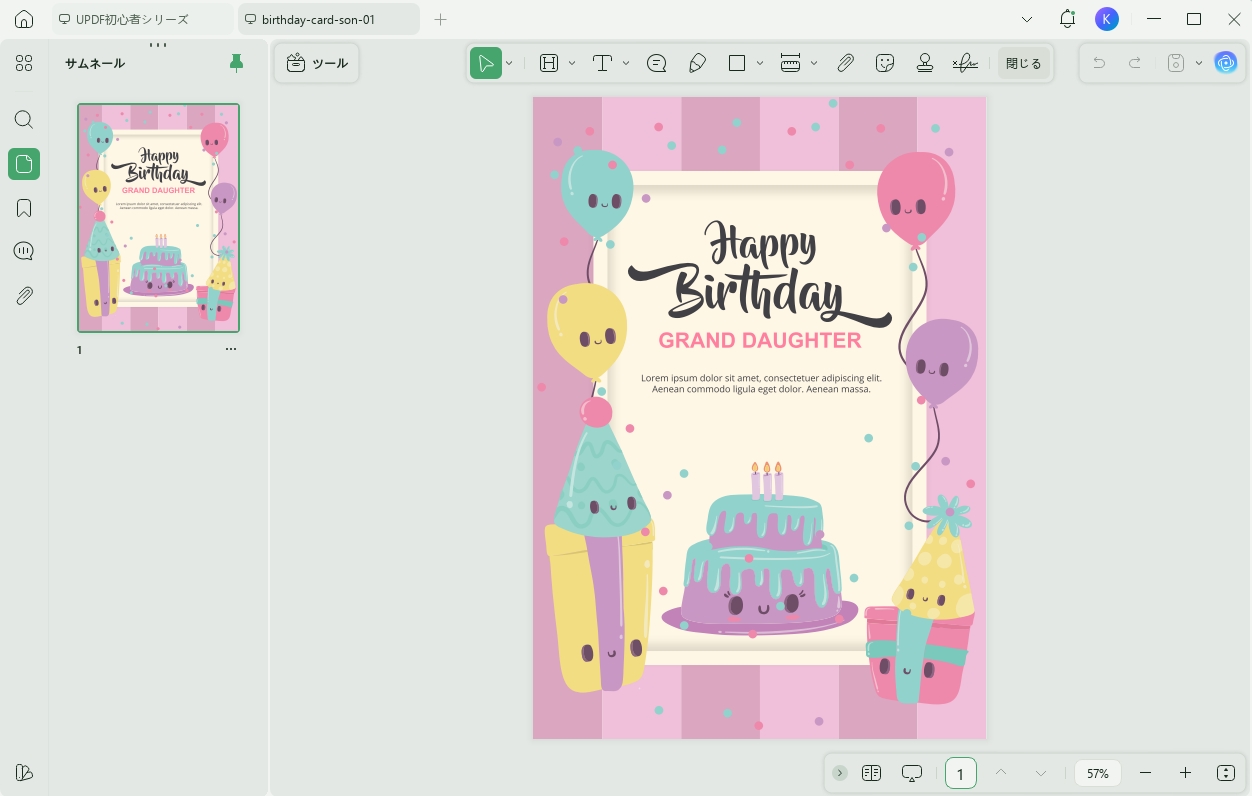This screenshot has height=796, width=1252.
Task: Select the pencil drawing tool
Action: 697,63
